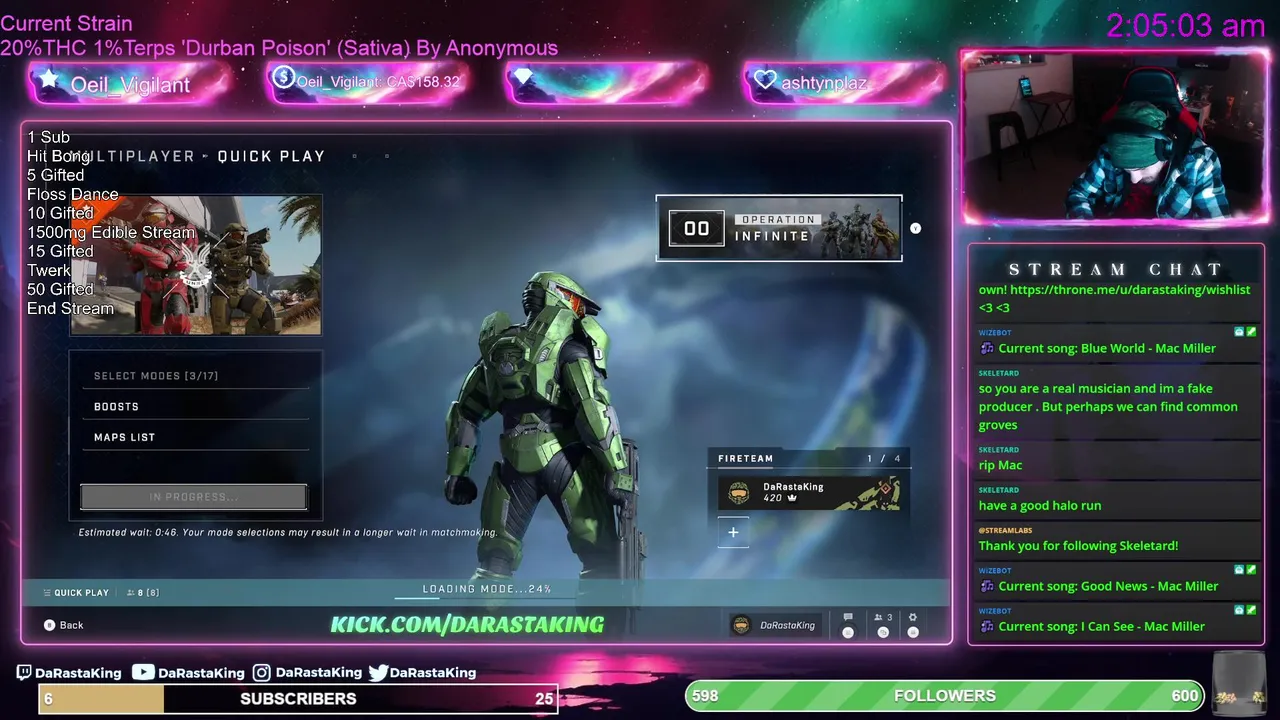Click the B button icon beside Back
The height and width of the screenshot is (720, 1280).
point(49,625)
